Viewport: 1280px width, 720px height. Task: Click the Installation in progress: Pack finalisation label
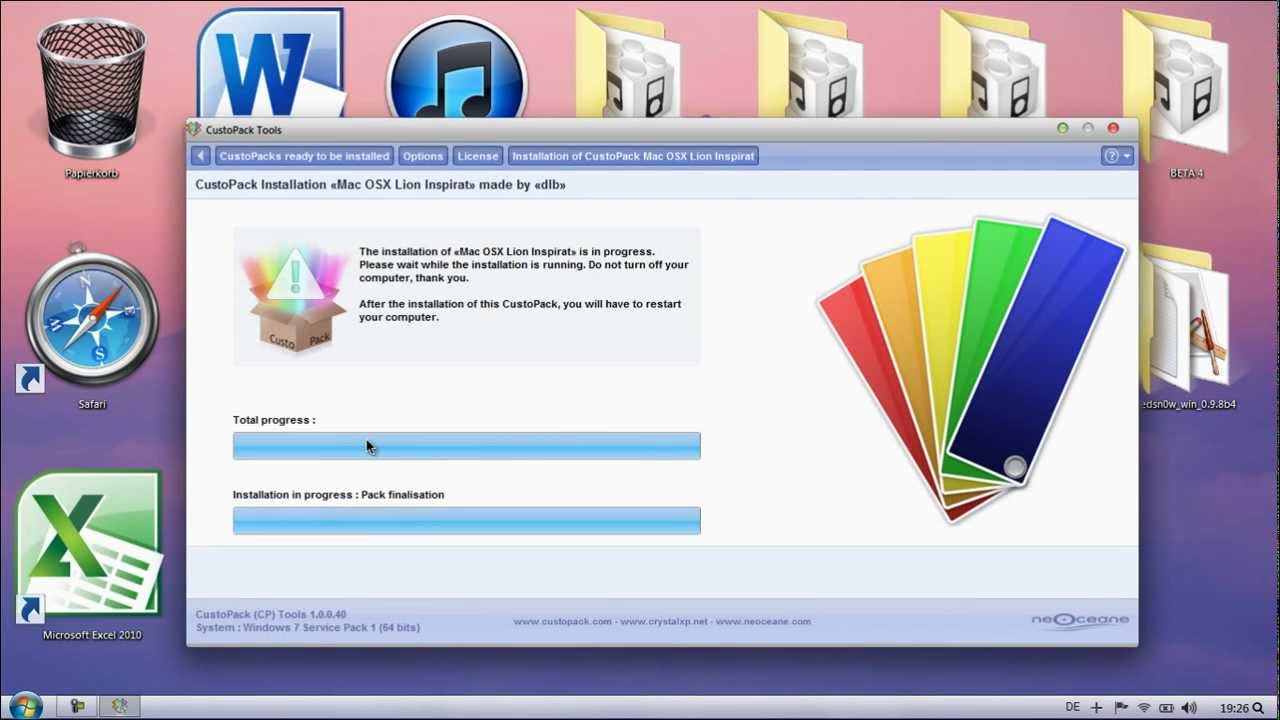338,495
